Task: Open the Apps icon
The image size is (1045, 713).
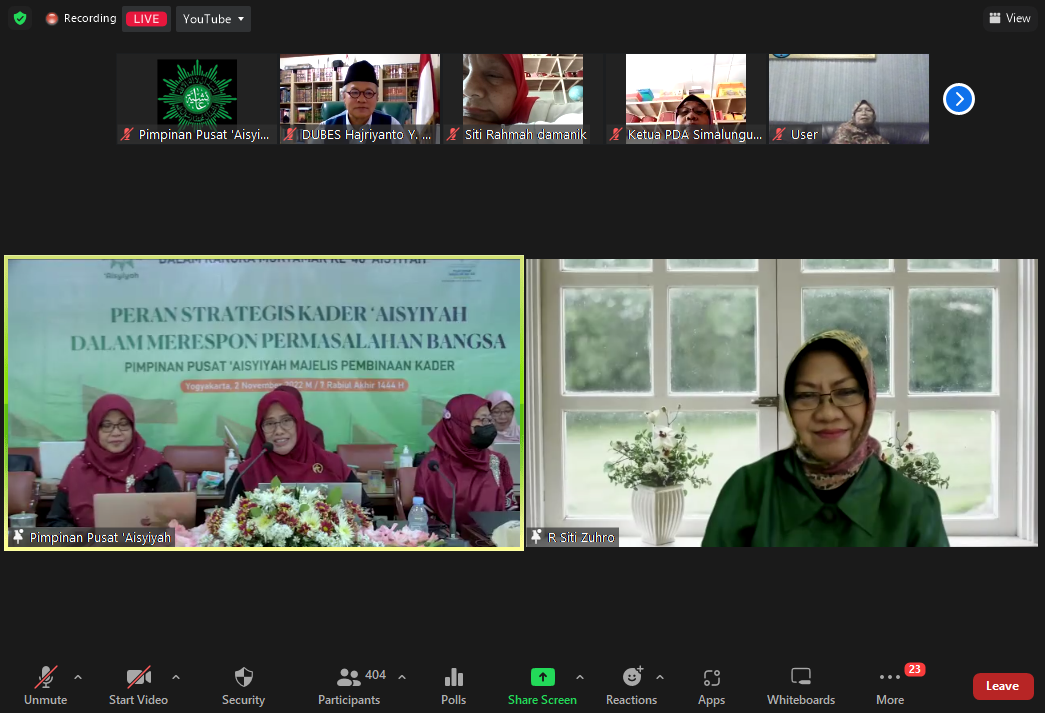Action: (711, 686)
